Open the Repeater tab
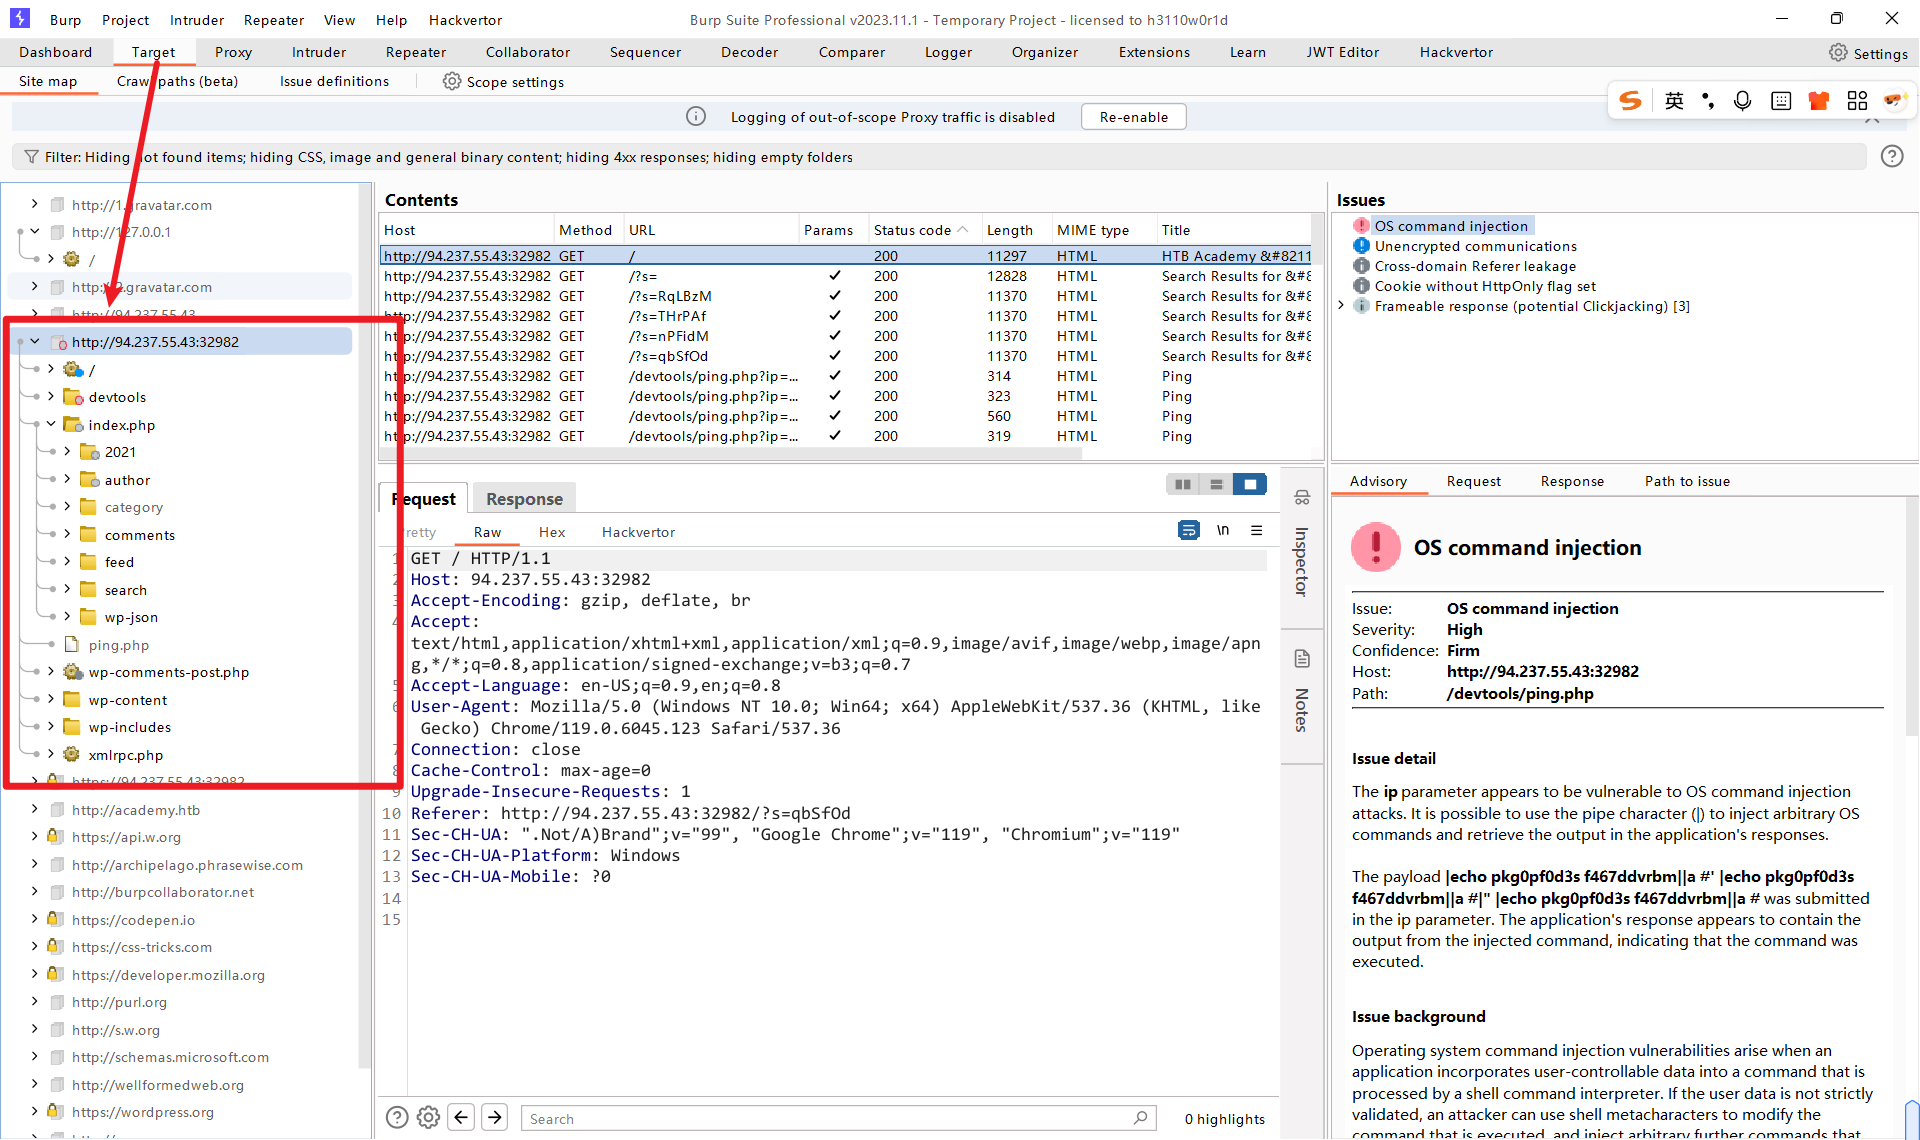Viewport: 1920px width, 1140px height. 415,52
